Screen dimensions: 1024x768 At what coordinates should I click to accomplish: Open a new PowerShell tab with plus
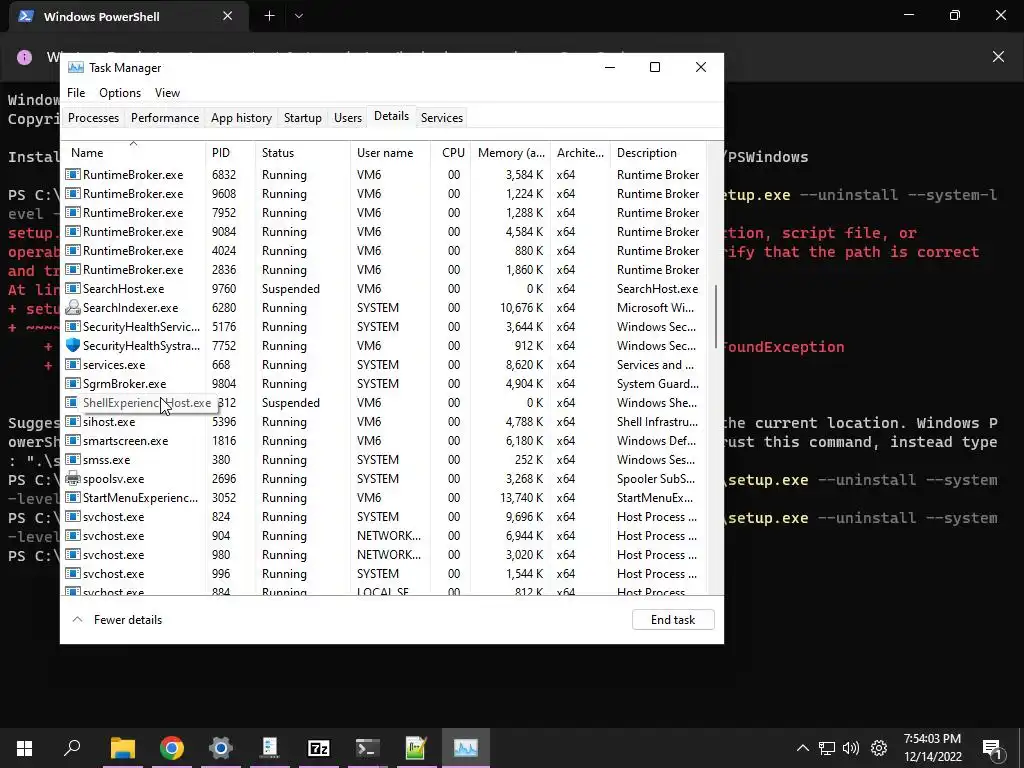(269, 16)
